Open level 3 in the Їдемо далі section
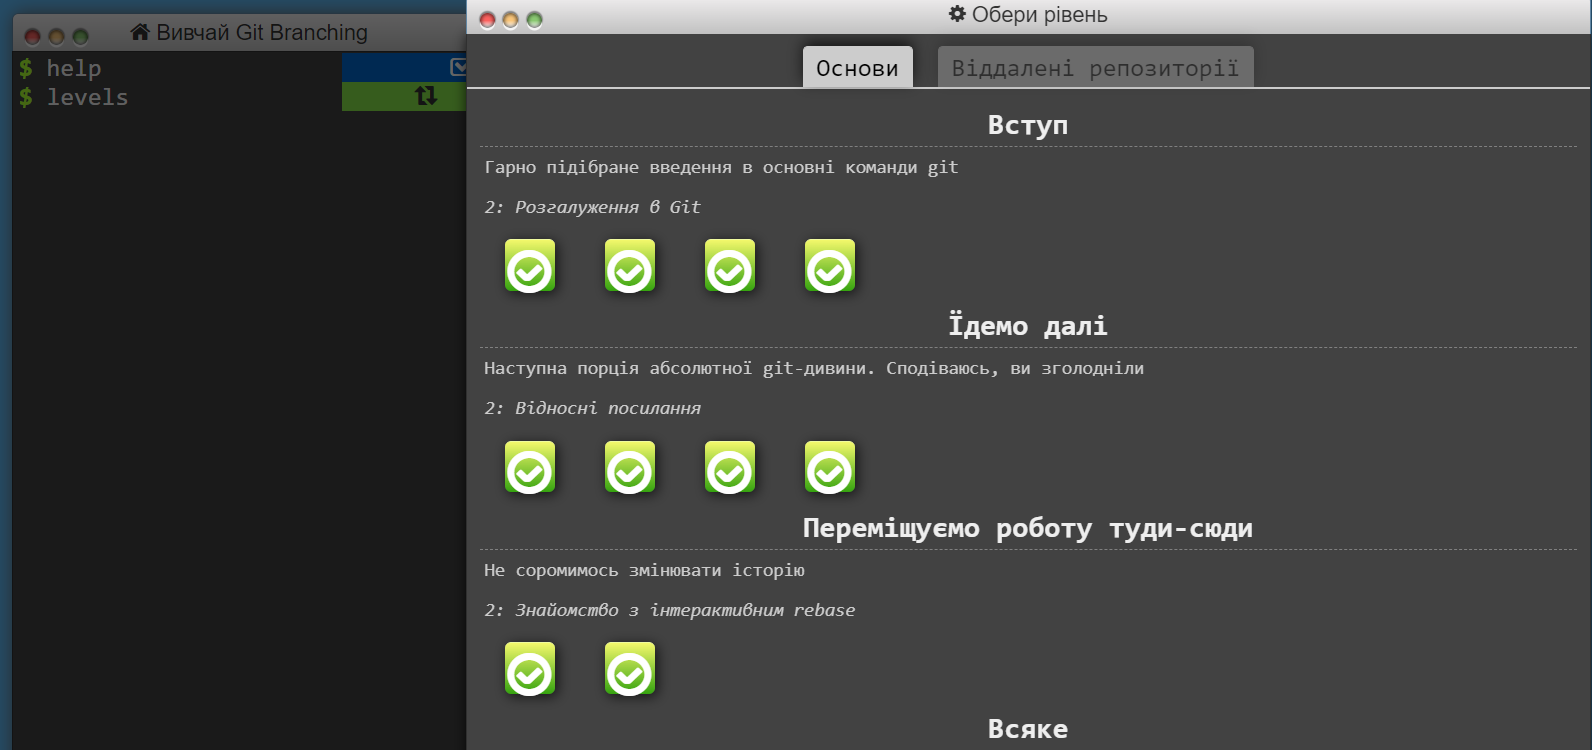 coord(730,467)
